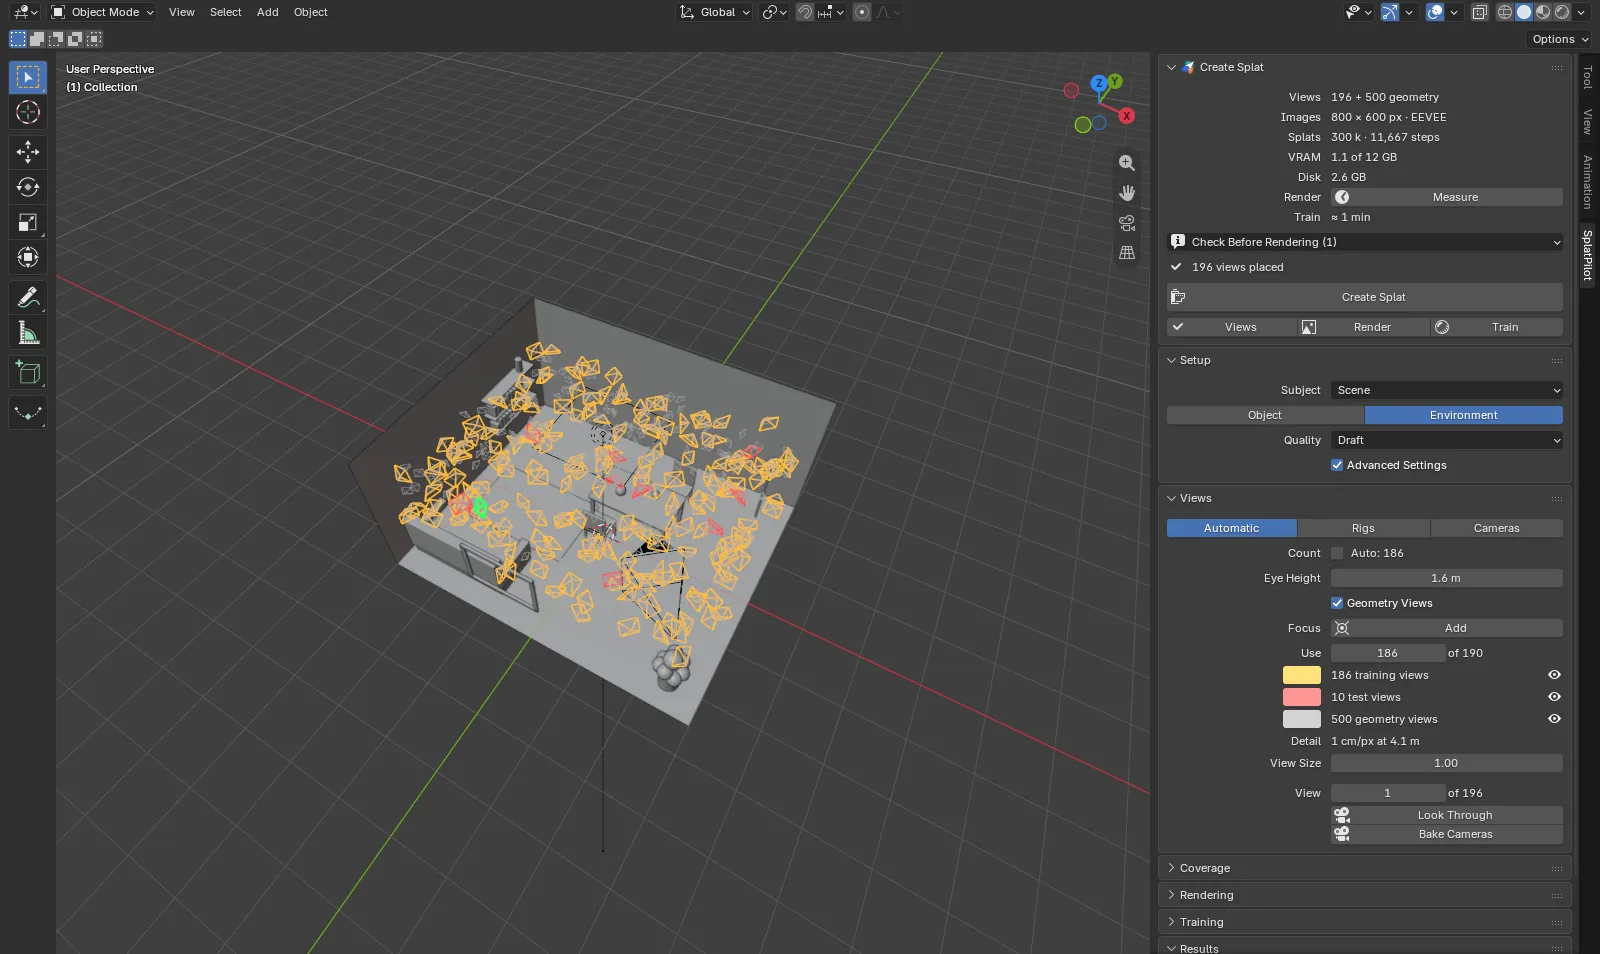The width and height of the screenshot is (1600, 954).
Task: Hide the 500 geometry views
Action: 1554,719
